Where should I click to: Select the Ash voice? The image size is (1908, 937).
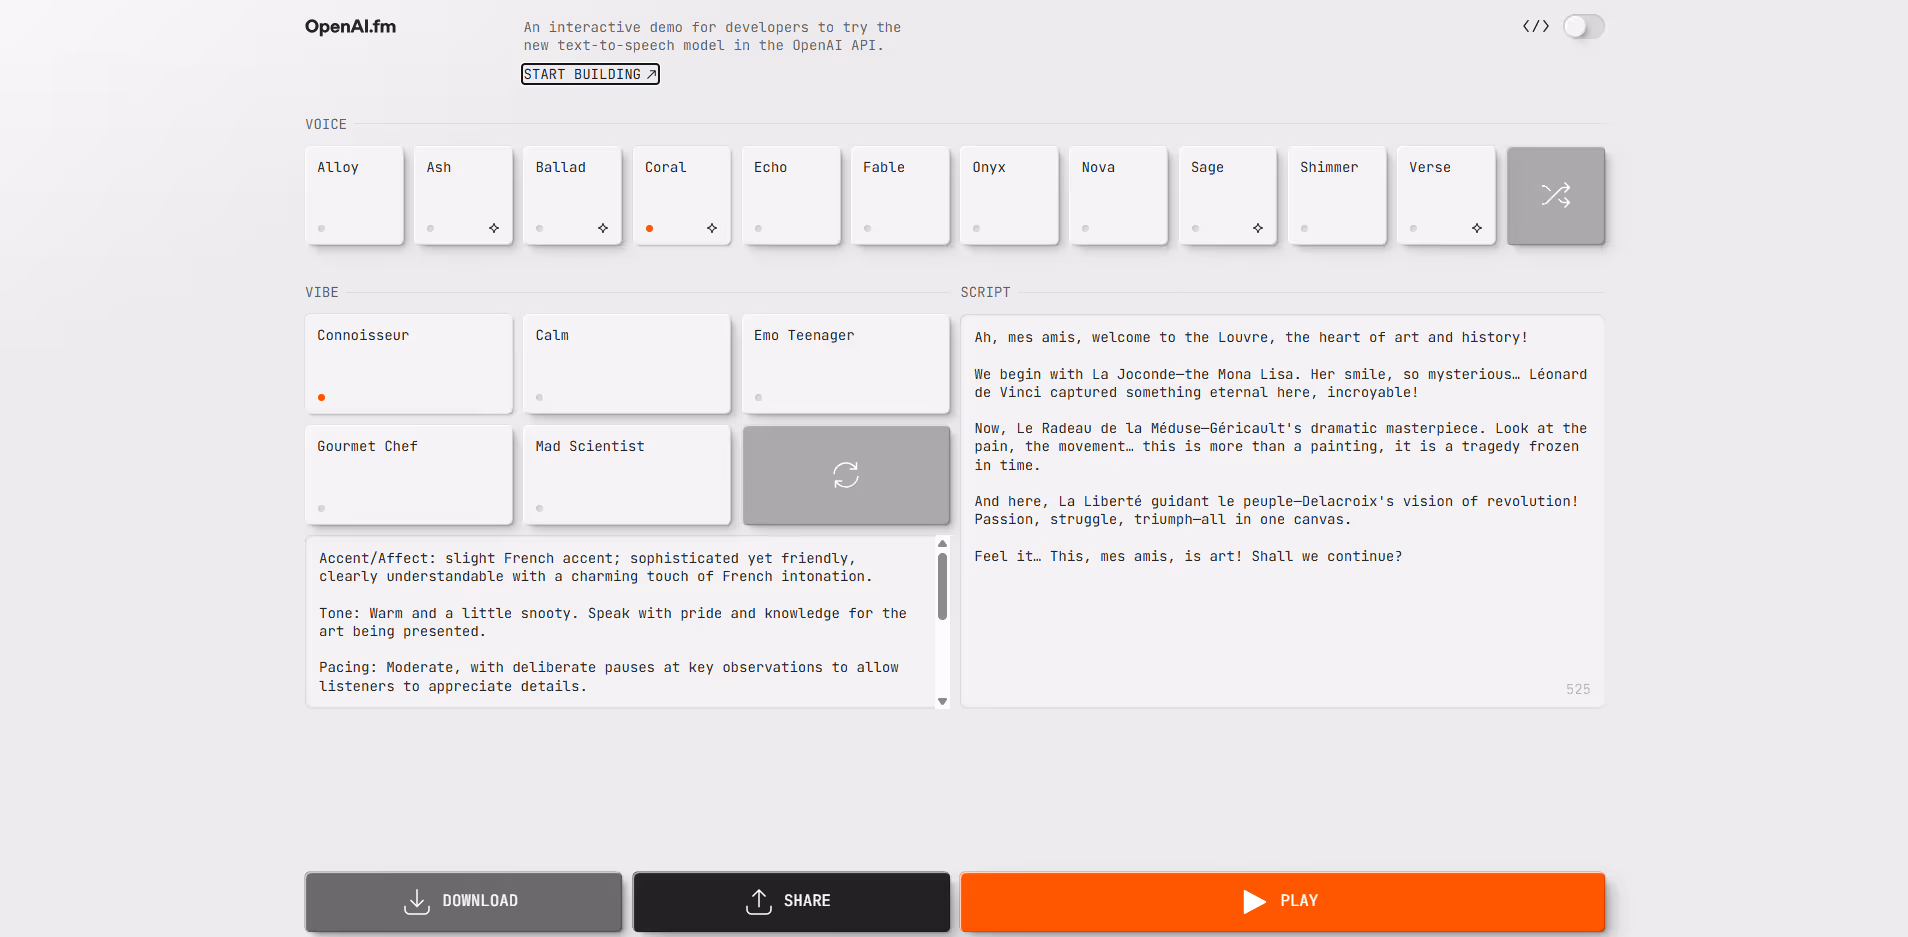463,196
